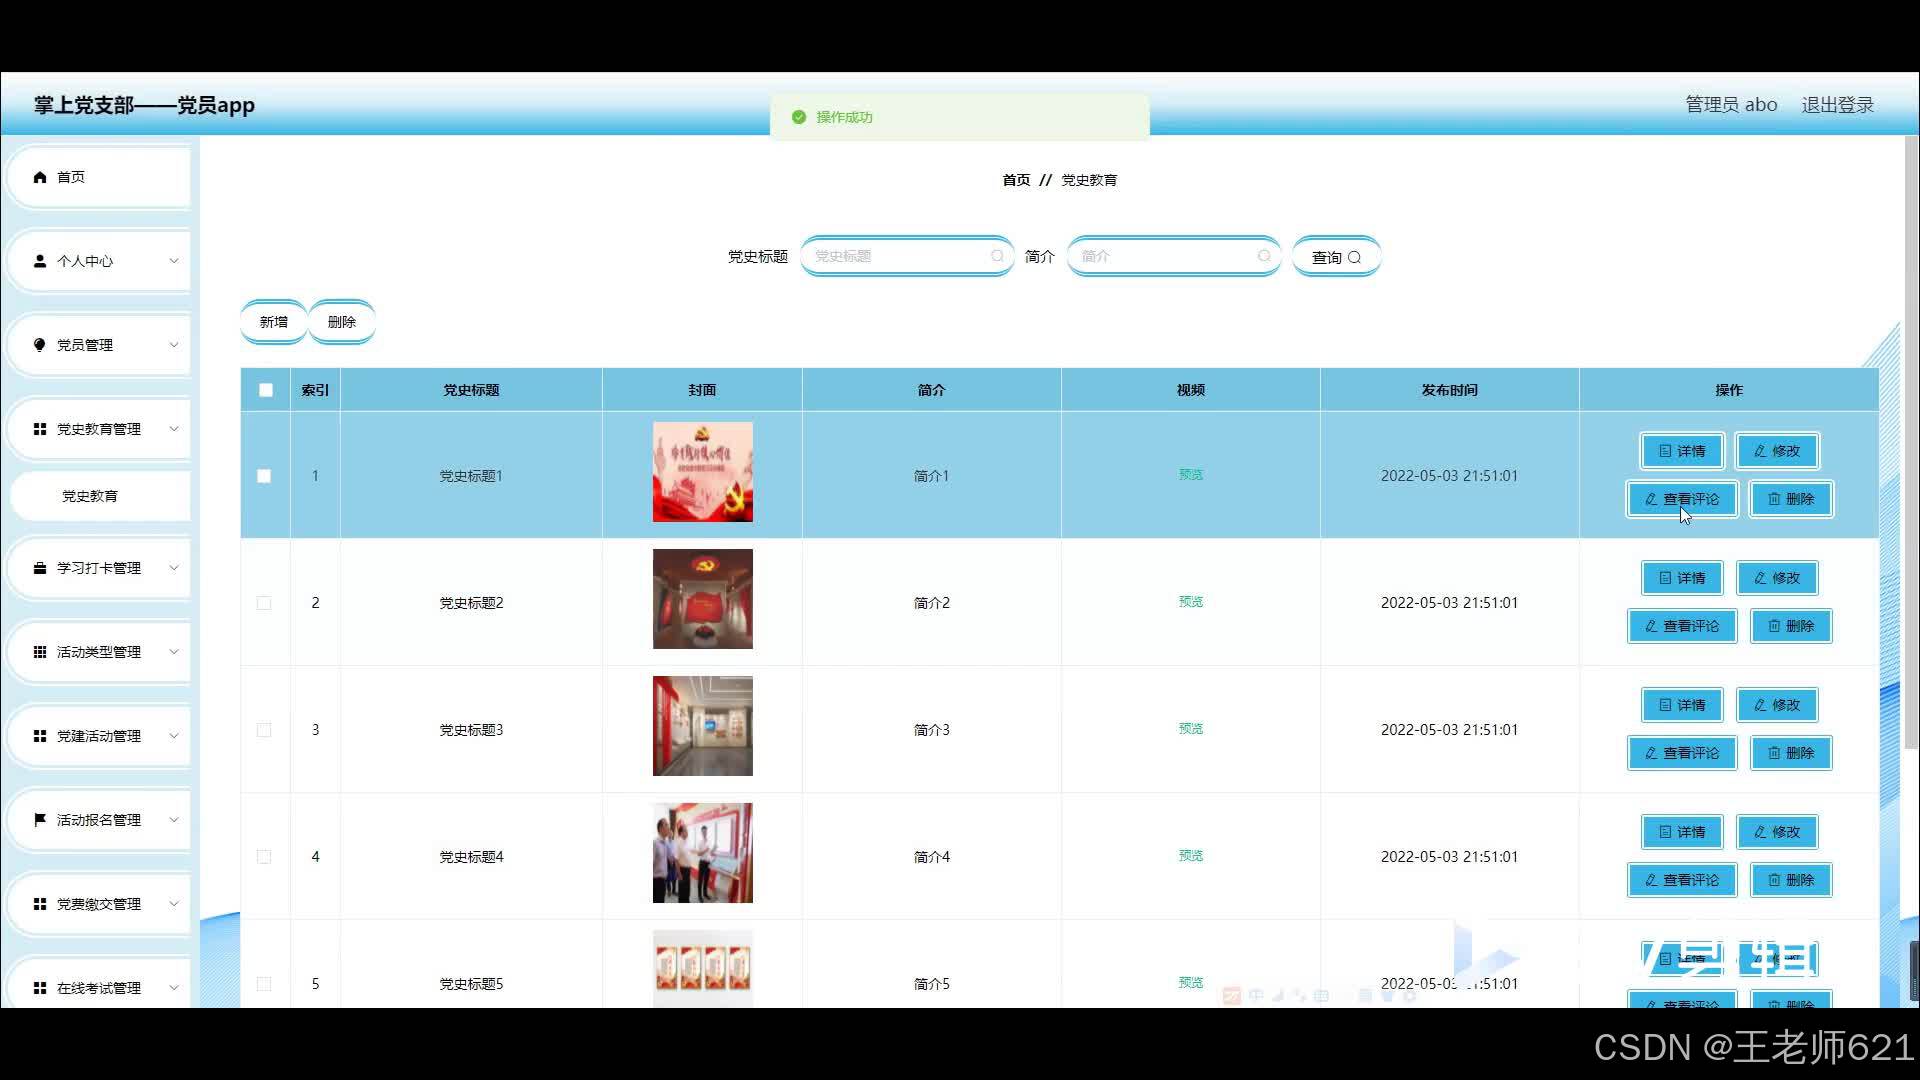Click the home icon beside 首页 in the sidebar

[x=40, y=177]
